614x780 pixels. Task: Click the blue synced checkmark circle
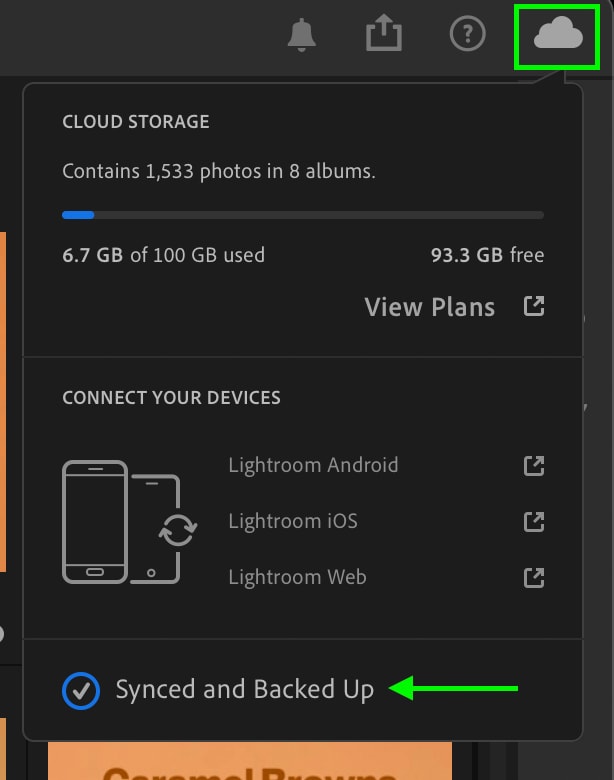pos(81,690)
